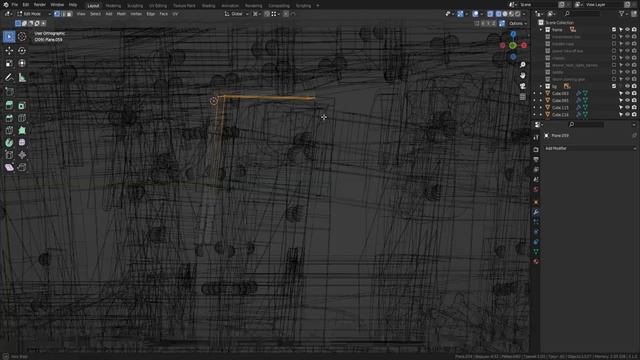Select the Edge Slide tool
The width and height of the screenshot is (640, 360).
click(x=9, y=155)
